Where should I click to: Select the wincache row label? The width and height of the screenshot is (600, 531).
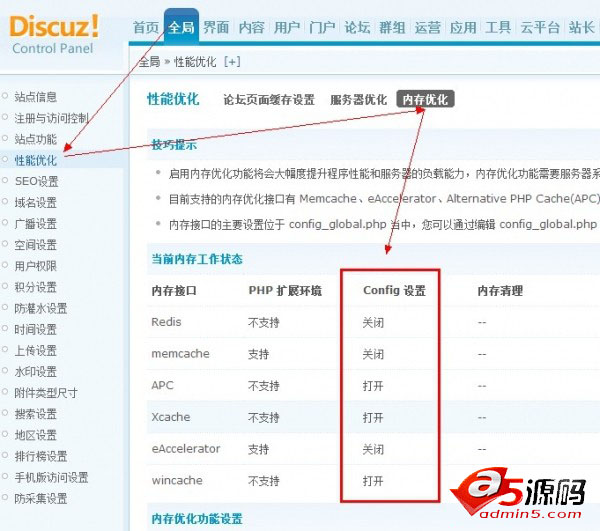(x=177, y=481)
